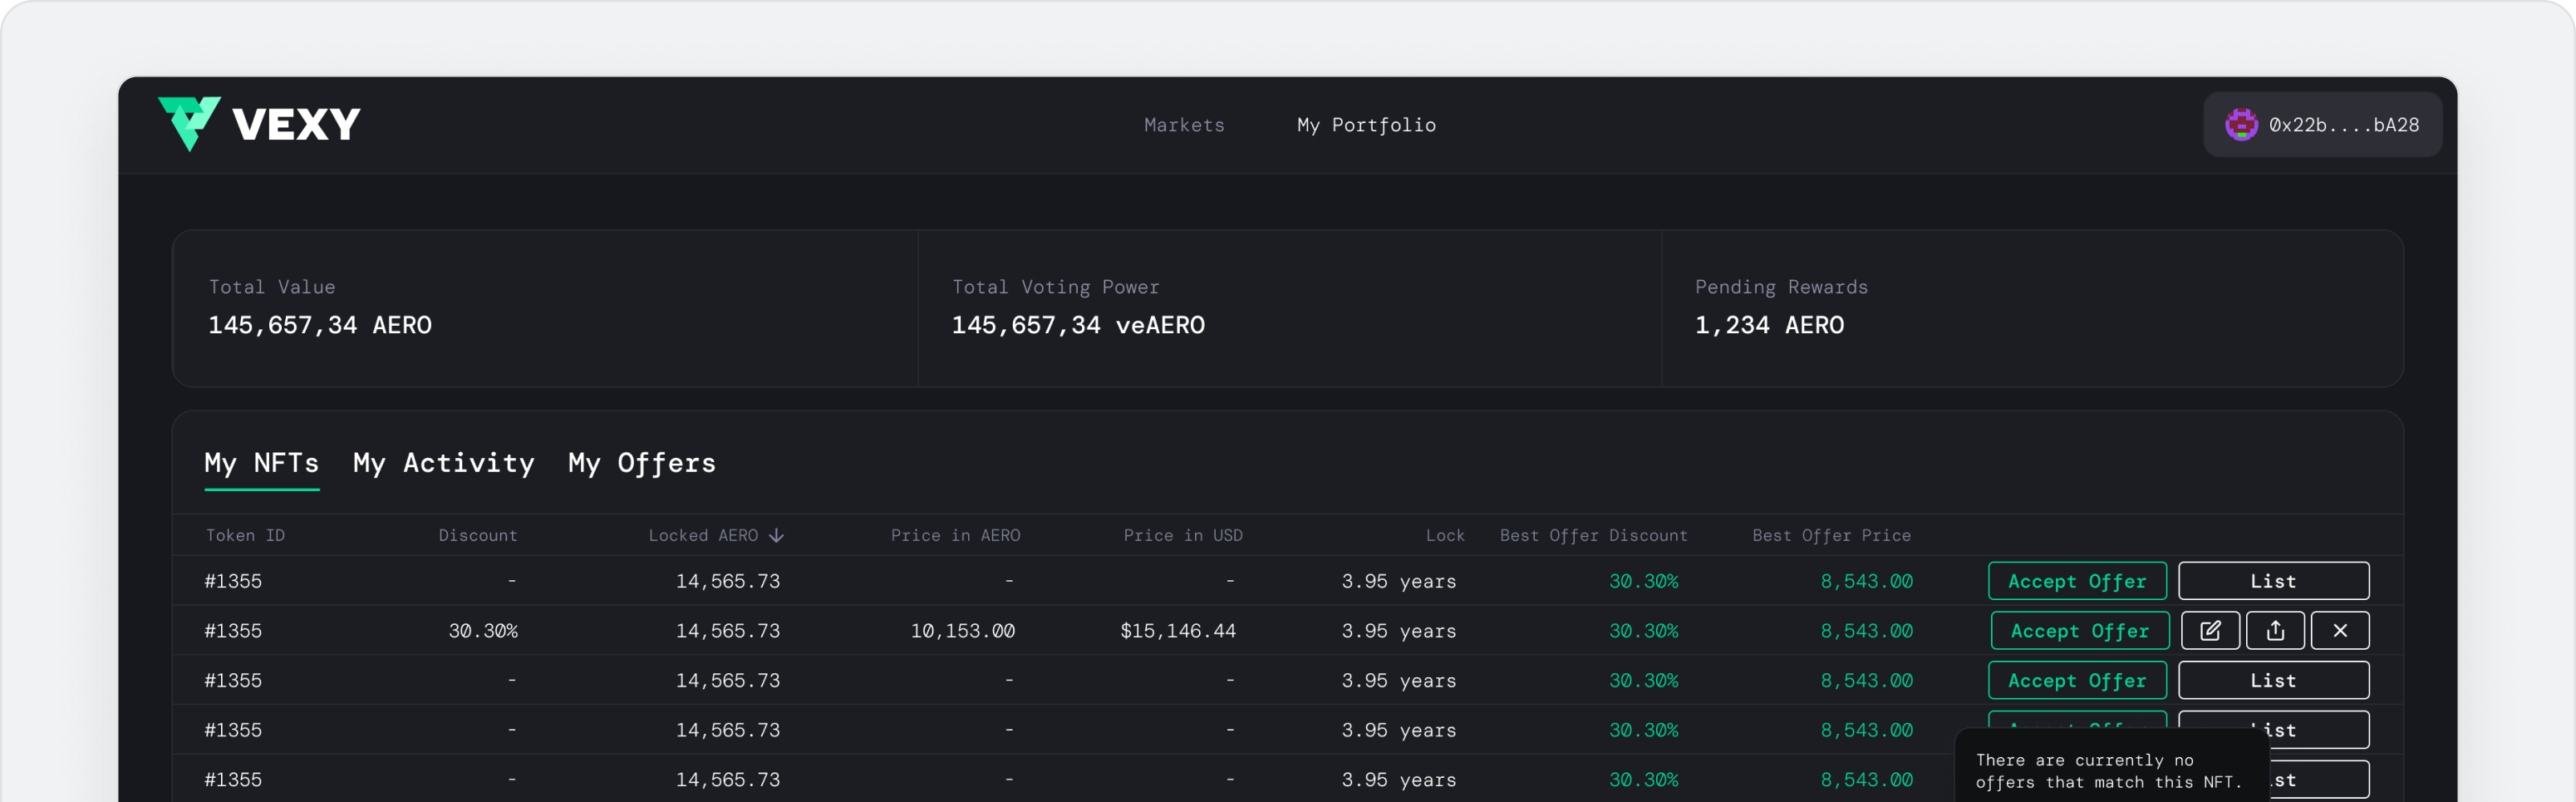The width and height of the screenshot is (2576, 802).
Task: Accept Offer on the 10,153.00 AERO row
Action: (2079, 631)
